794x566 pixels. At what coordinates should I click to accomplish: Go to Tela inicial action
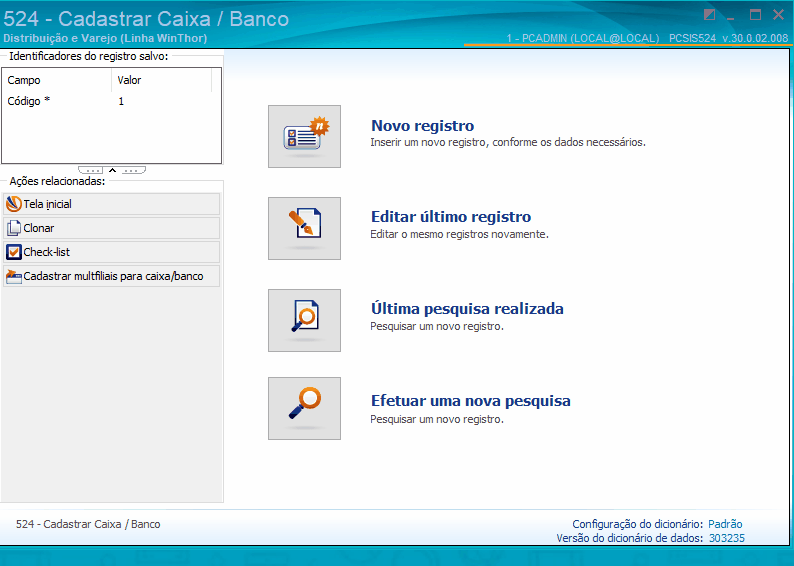click(x=111, y=204)
